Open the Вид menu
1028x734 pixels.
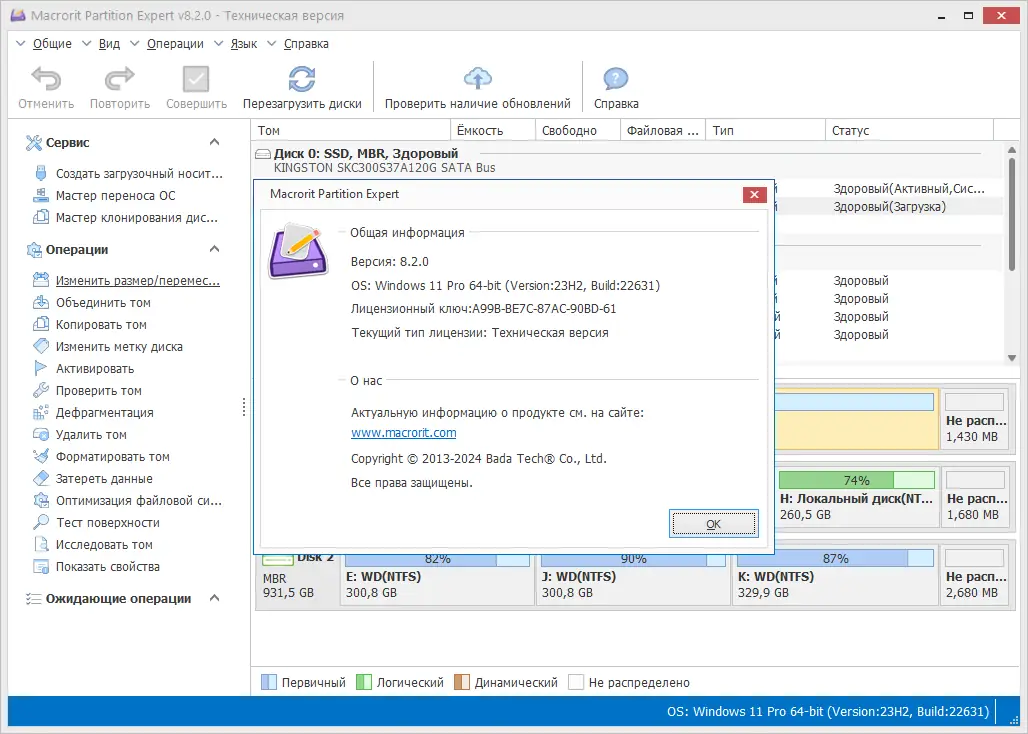[110, 43]
